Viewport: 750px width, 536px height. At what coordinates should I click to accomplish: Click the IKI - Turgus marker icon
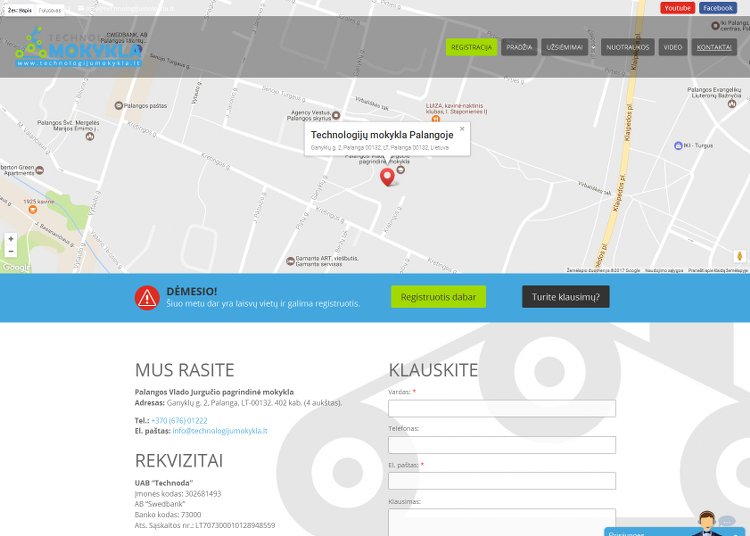click(x=678, y=145)
